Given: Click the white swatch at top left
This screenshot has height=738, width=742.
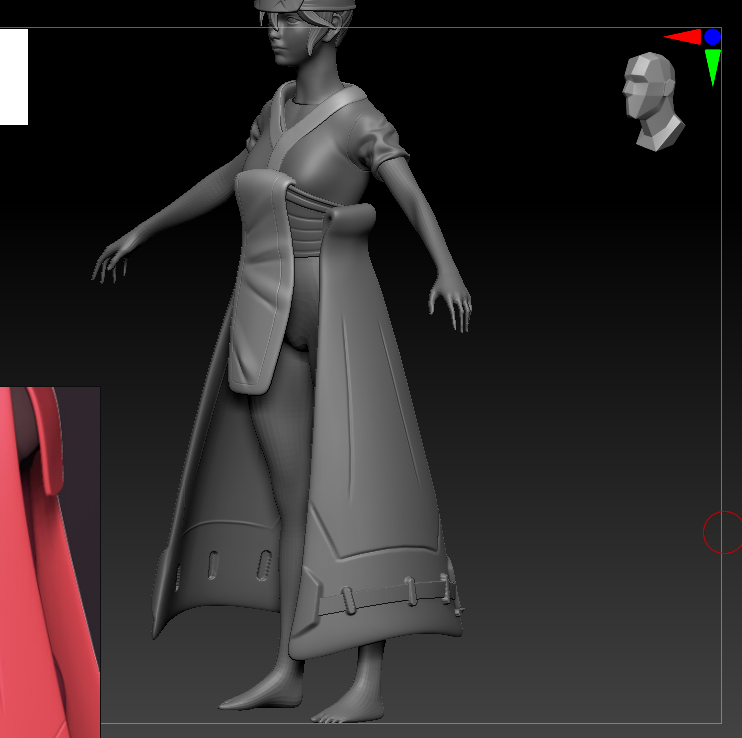Looking at the screenshot, I should point(14,77).
